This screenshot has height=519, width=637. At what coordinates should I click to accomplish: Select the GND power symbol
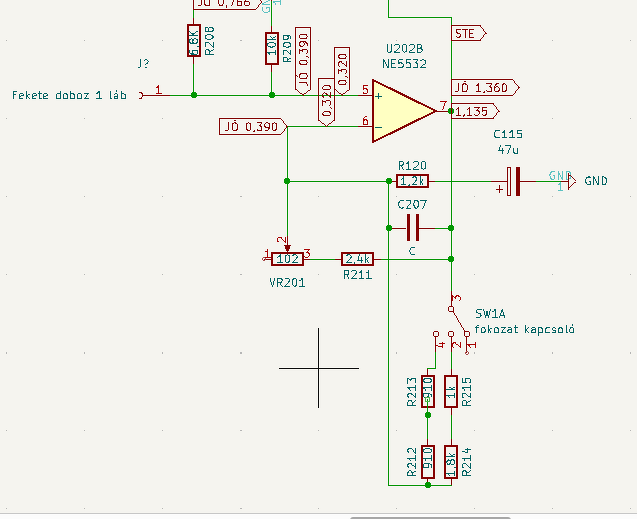coord(571,181)
